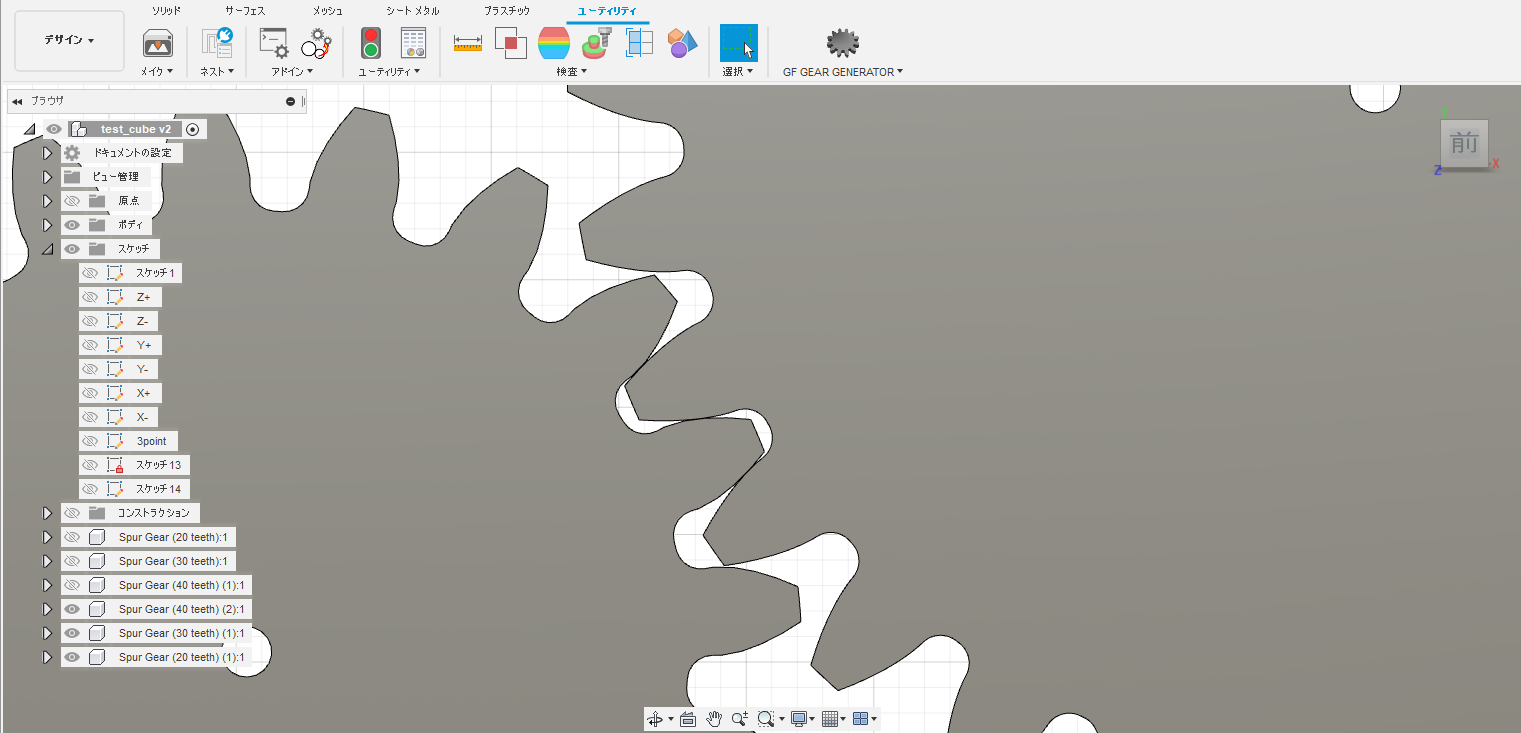This screenshot has height=733, width=1521.
Task: Open the デザイン workspace dropdown
Action: click(x=69, y=40)
